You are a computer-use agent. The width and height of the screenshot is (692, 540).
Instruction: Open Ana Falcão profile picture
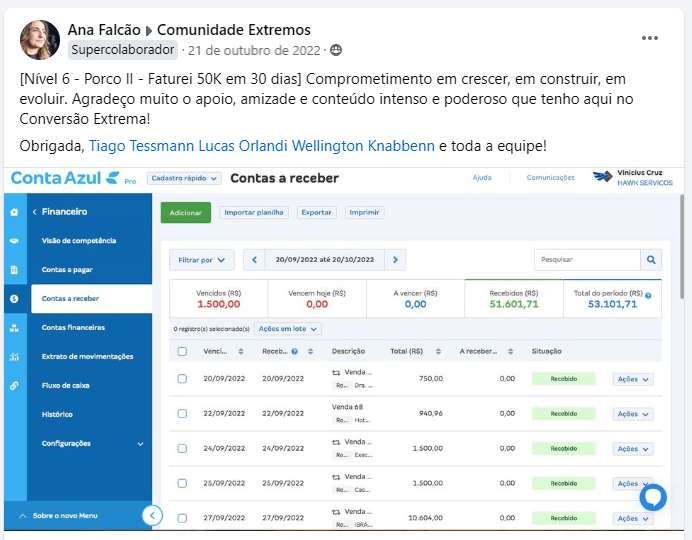40,40
